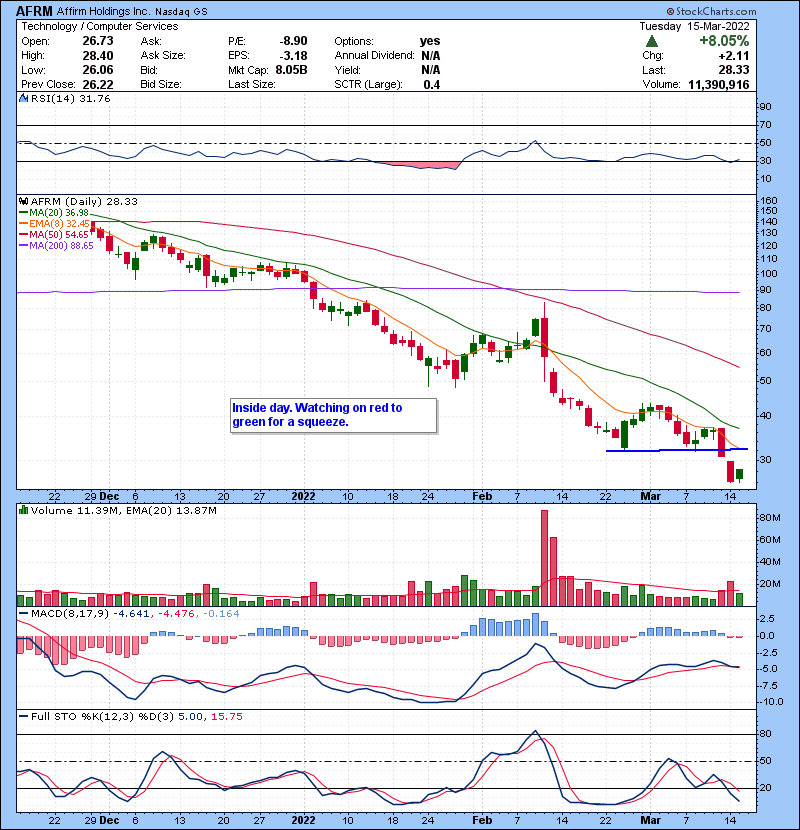Select the Low value 26.06
This screenshot has height=830, width=800.
tap(98, 70)
